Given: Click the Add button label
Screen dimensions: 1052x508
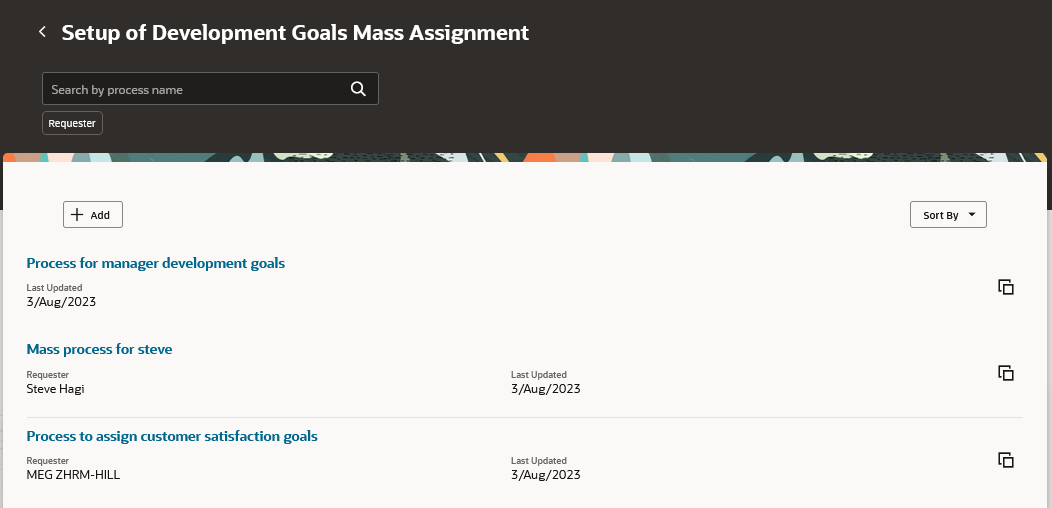Looking at the screenshot, I should (x=100, y=215).
